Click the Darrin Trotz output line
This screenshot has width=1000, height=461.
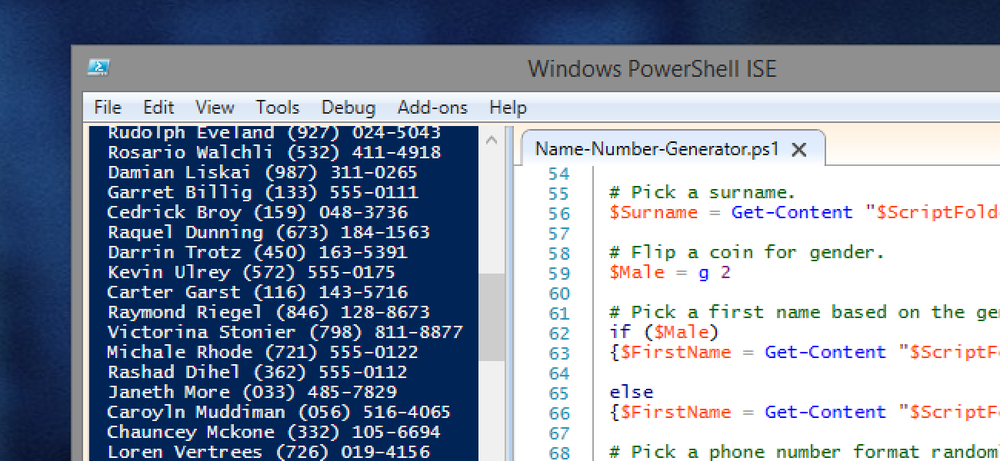point(257,252)
